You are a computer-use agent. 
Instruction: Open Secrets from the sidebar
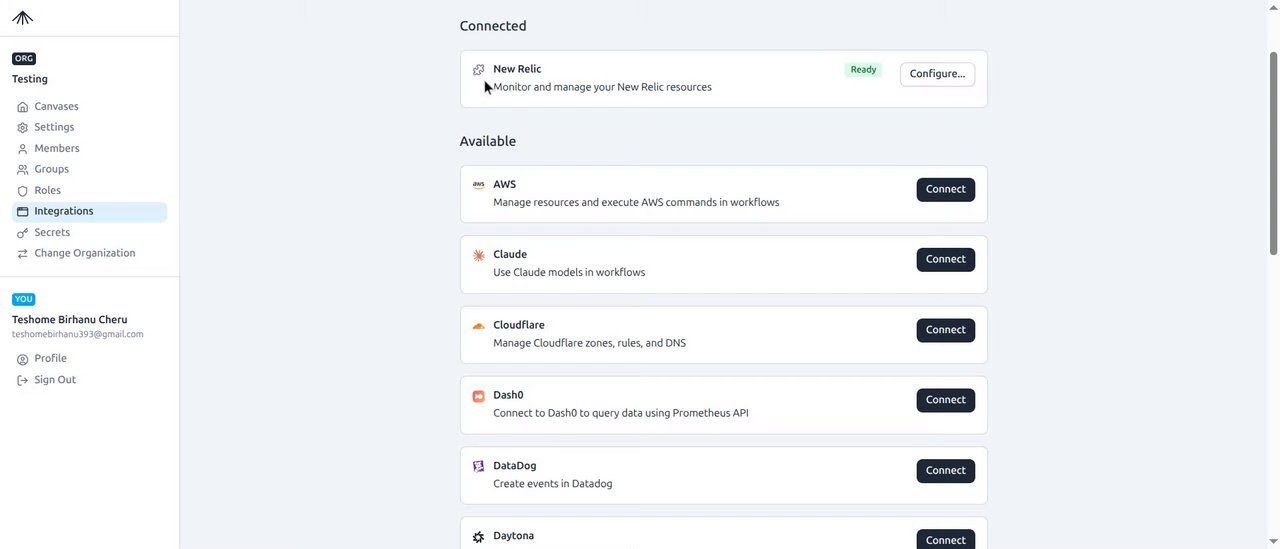tap(52, 232)
